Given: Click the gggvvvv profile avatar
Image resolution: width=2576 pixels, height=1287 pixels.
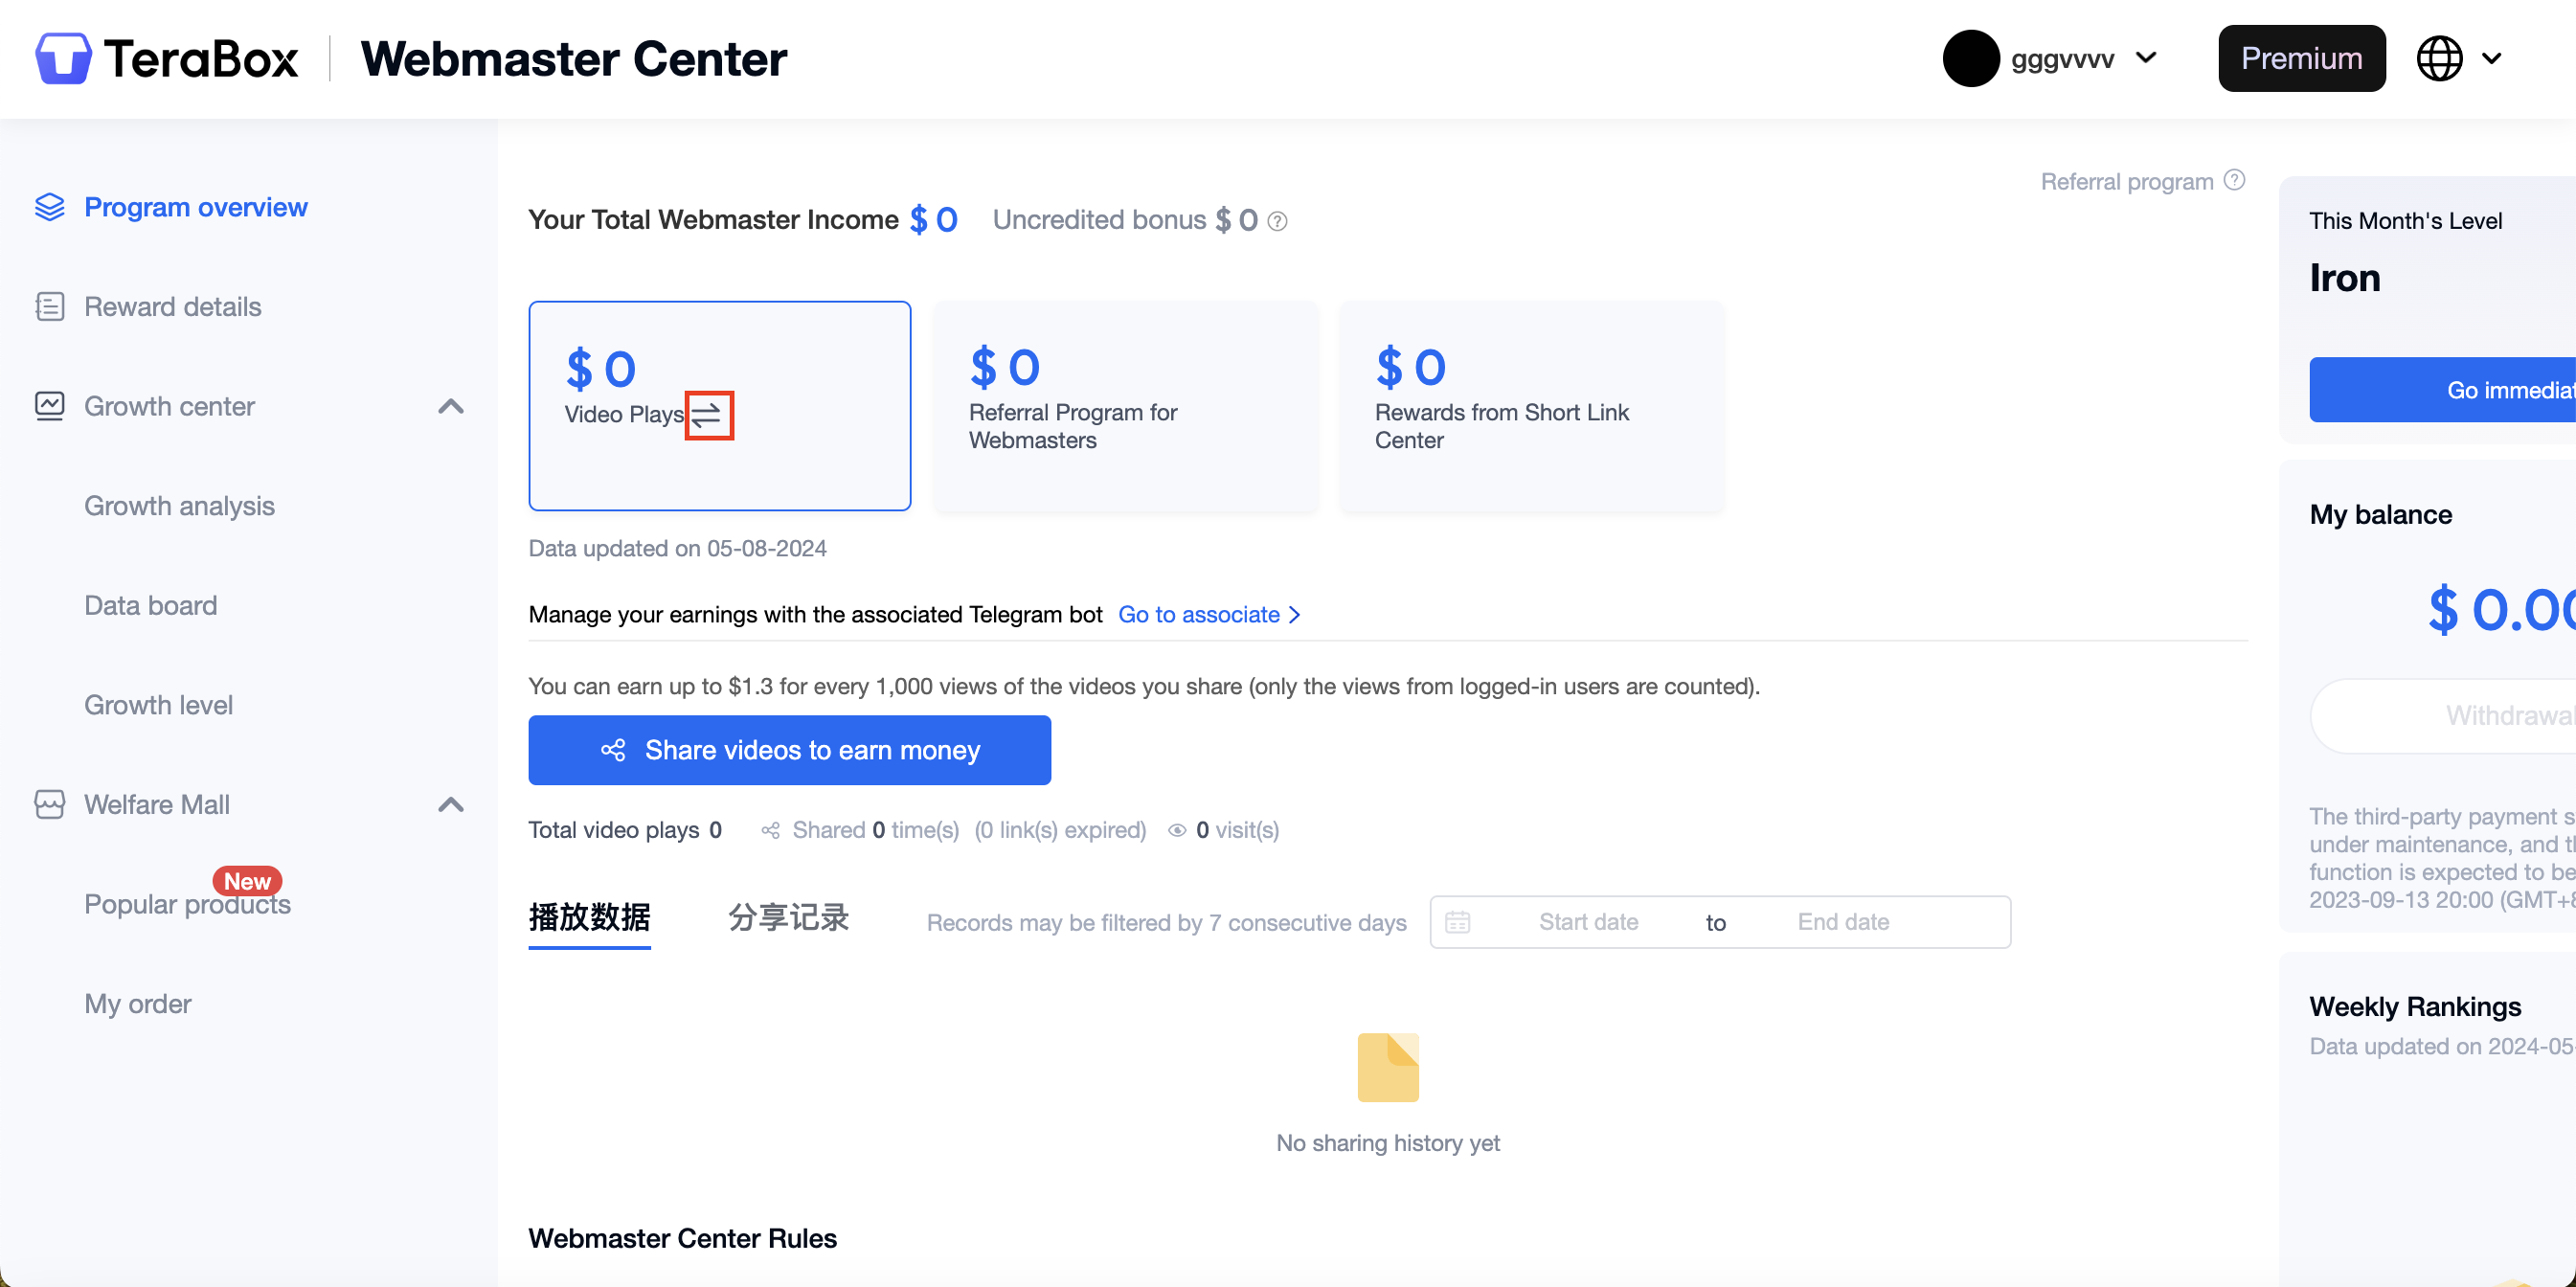Looking at the screenshot, I should [x=1971, y=58].
